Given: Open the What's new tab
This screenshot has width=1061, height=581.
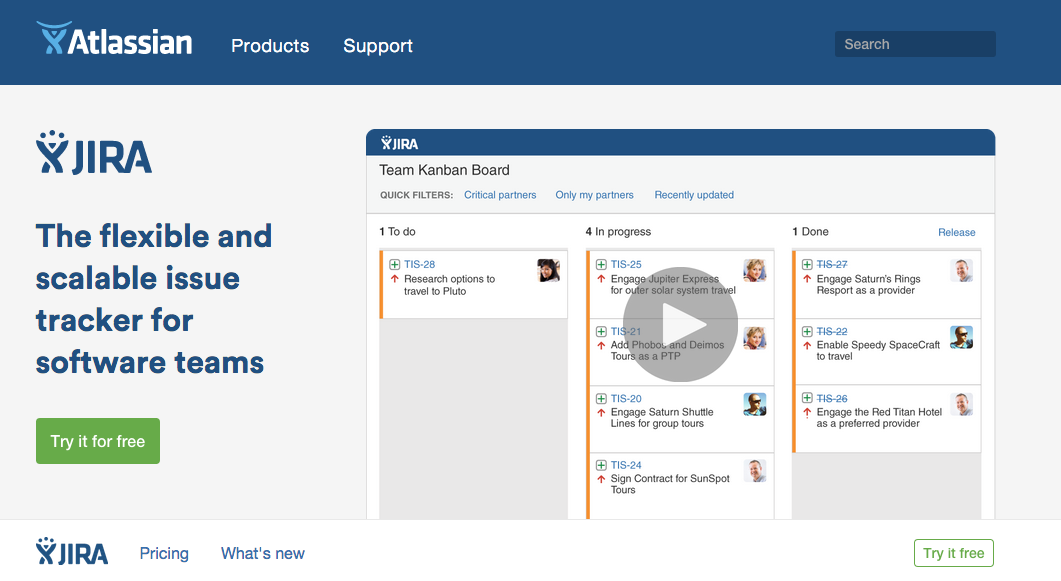Looking at the screenshot, I should tap(263, 553).
